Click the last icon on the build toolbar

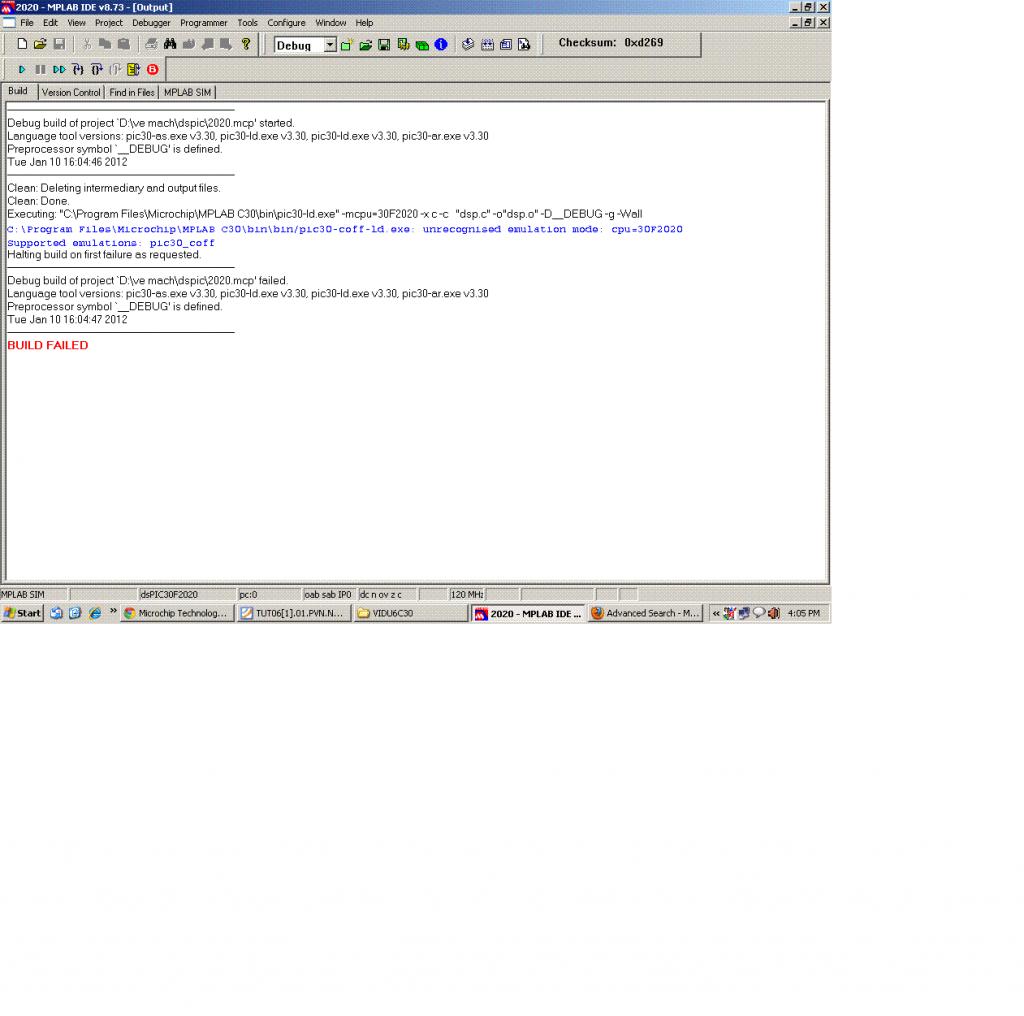[x=524, y=44]
